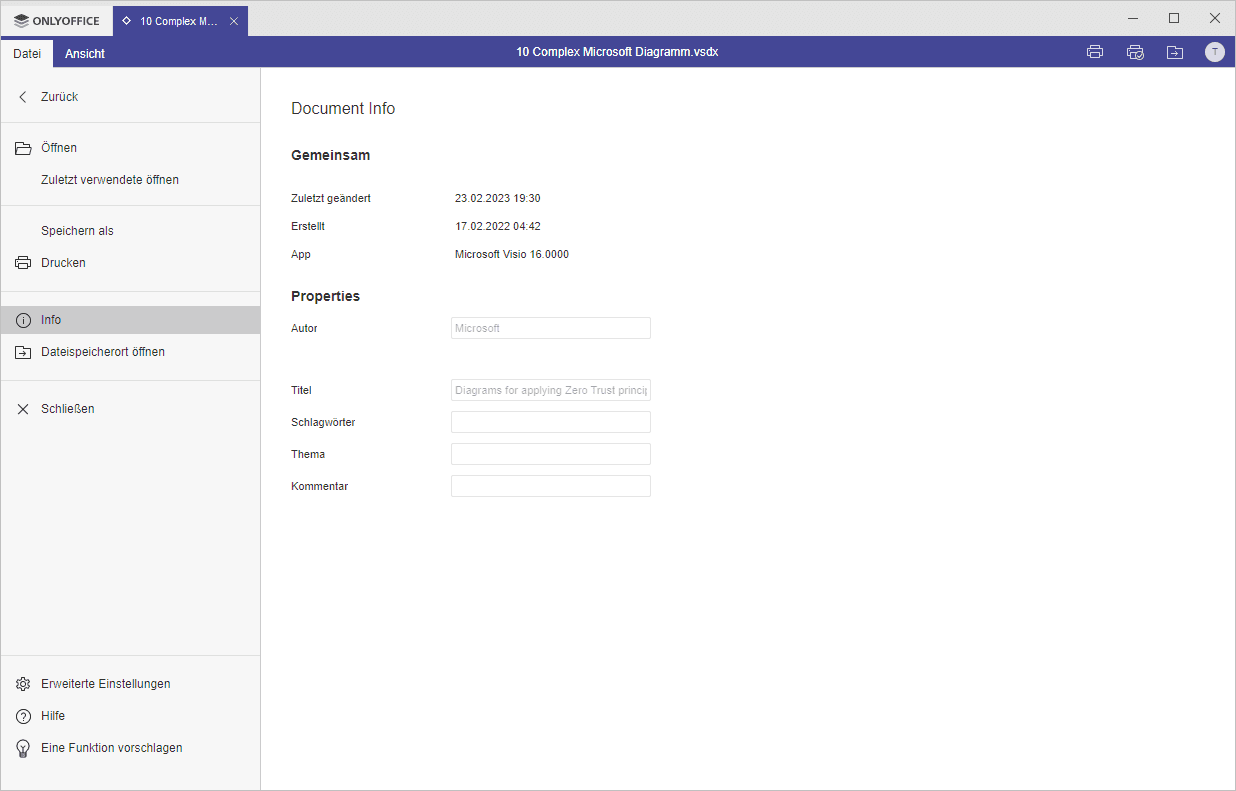Click the Microsoft Visio 16.0000 value
This screenshot has width=1236, height=791.
(x=512, y=254)
